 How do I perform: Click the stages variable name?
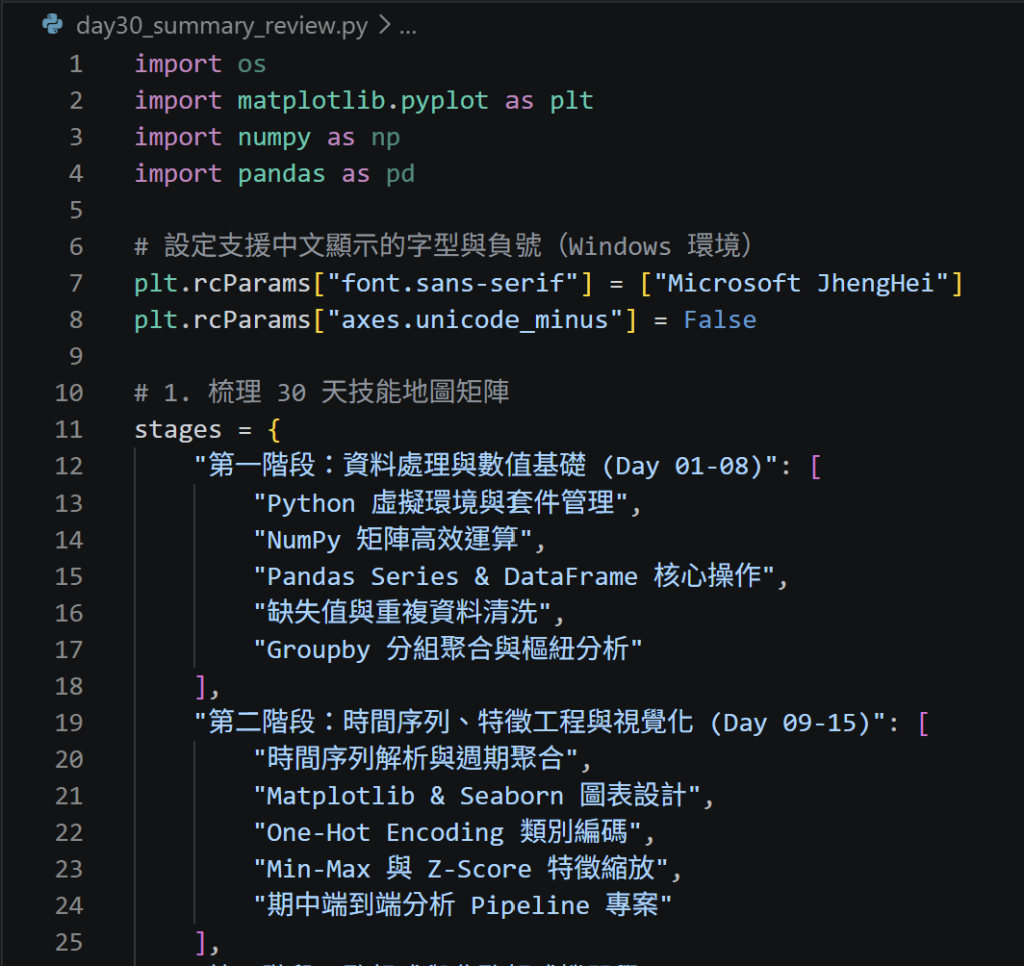click(178, 430)
